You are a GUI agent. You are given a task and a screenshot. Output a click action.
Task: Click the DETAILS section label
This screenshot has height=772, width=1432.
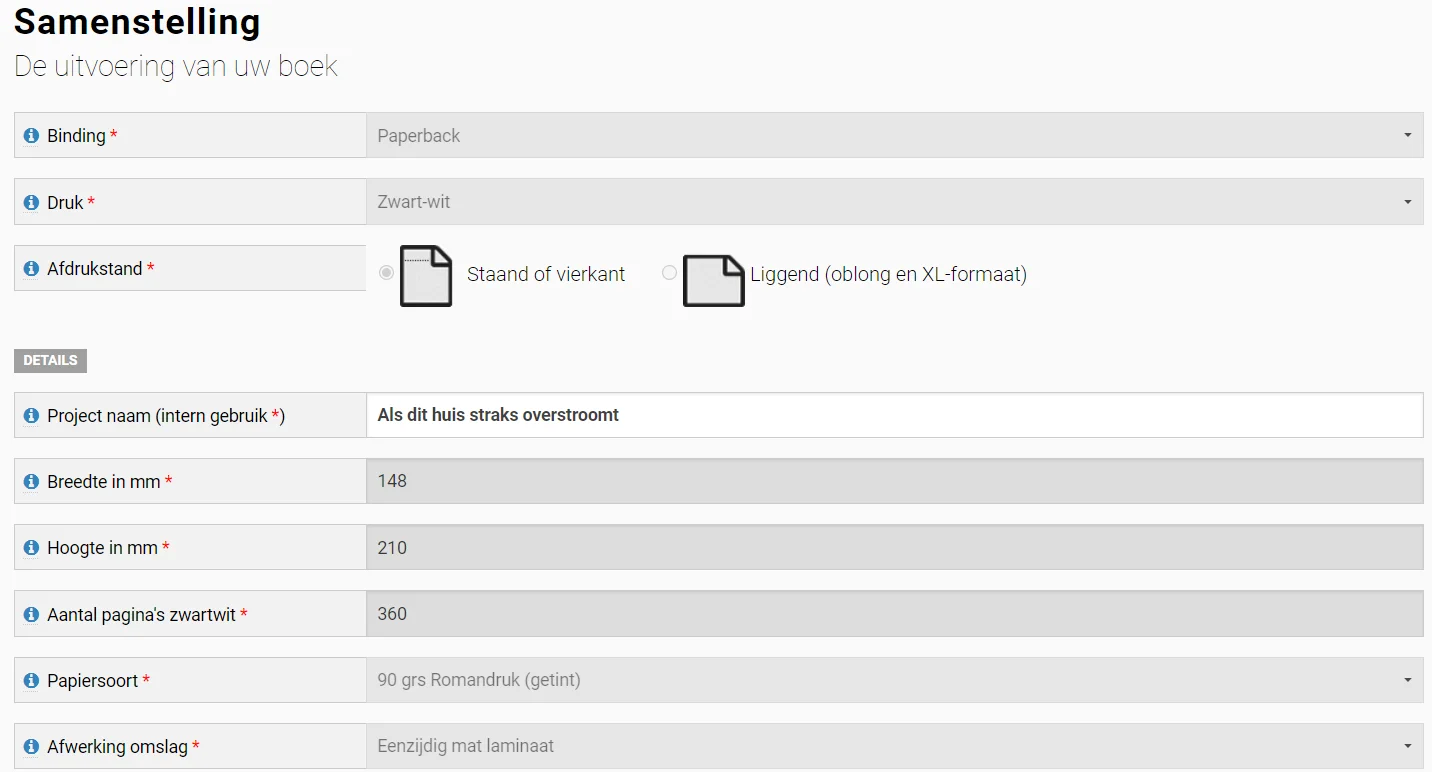click(50, 361)
